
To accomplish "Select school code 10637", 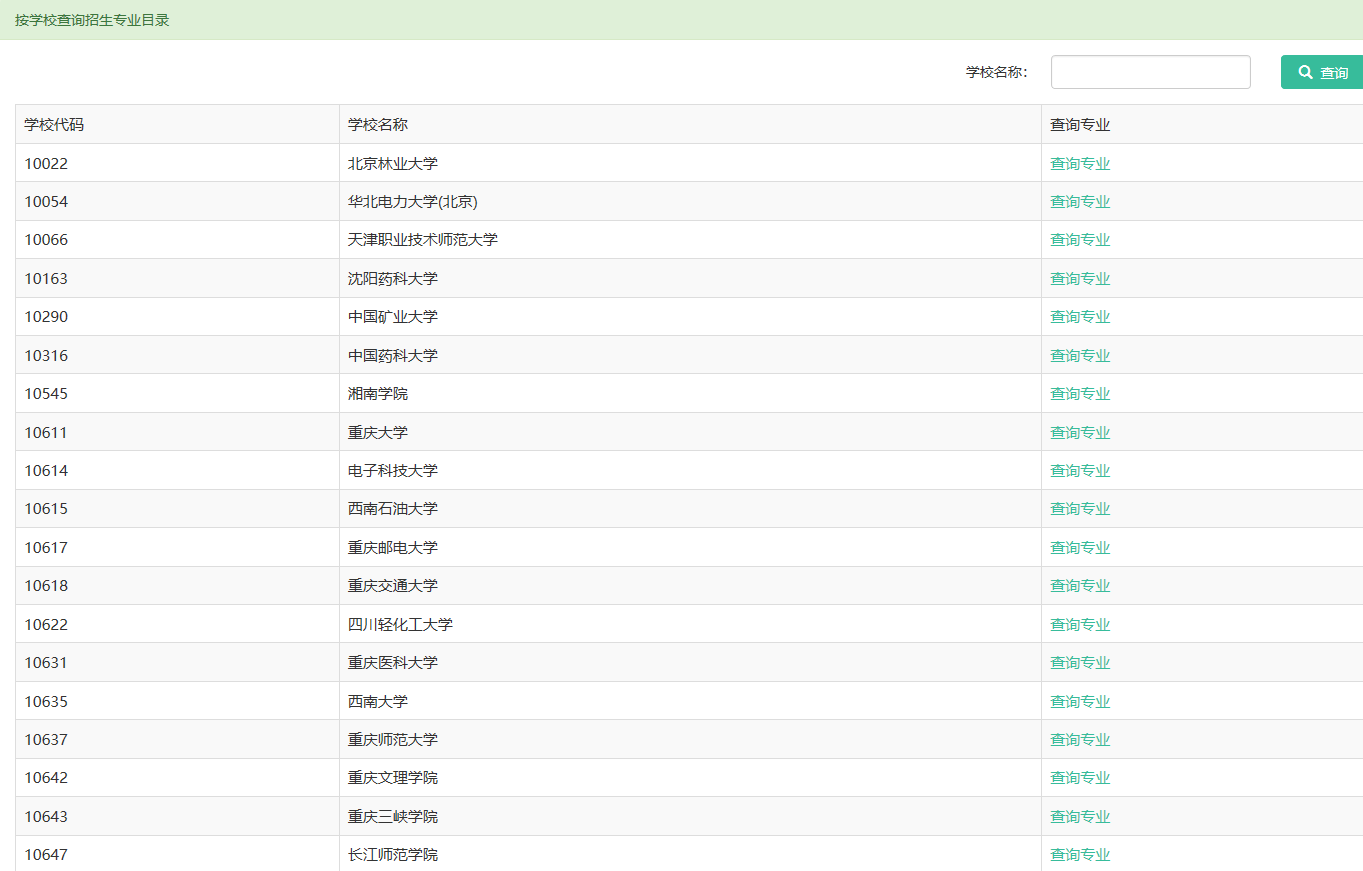I will 46,739.
